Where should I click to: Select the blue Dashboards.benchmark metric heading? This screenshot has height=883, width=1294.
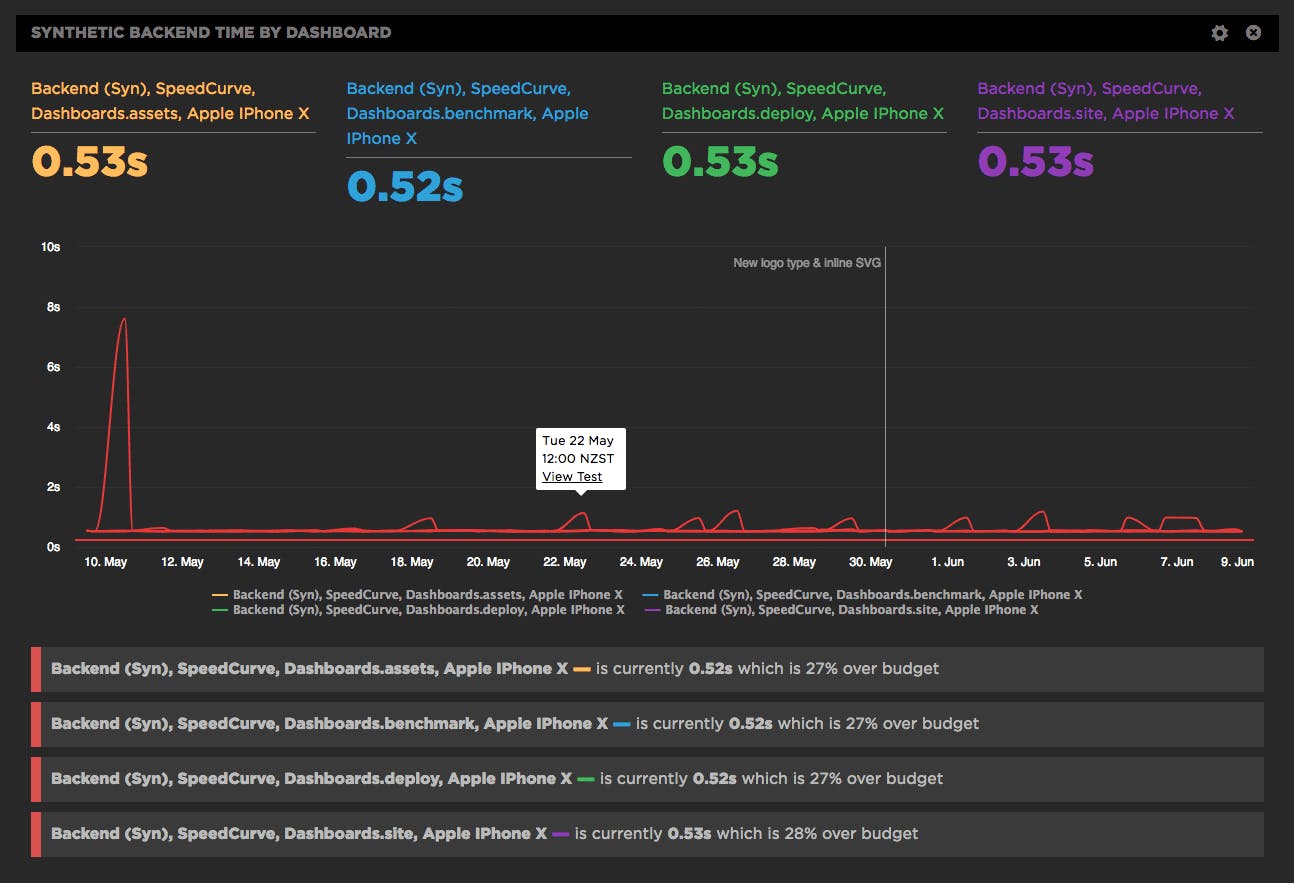coord(467,113)
